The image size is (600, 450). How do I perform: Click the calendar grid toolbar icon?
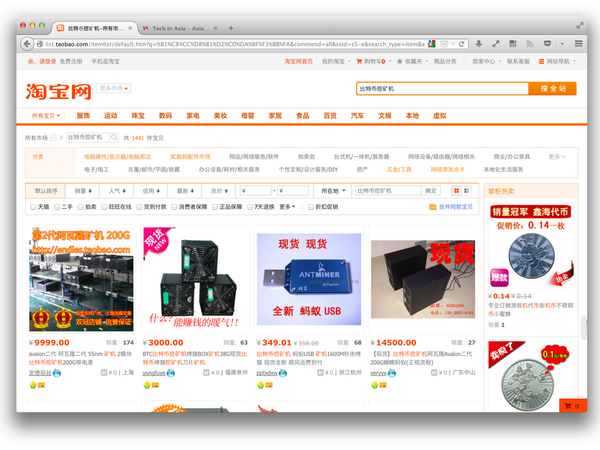click(513, 44)
